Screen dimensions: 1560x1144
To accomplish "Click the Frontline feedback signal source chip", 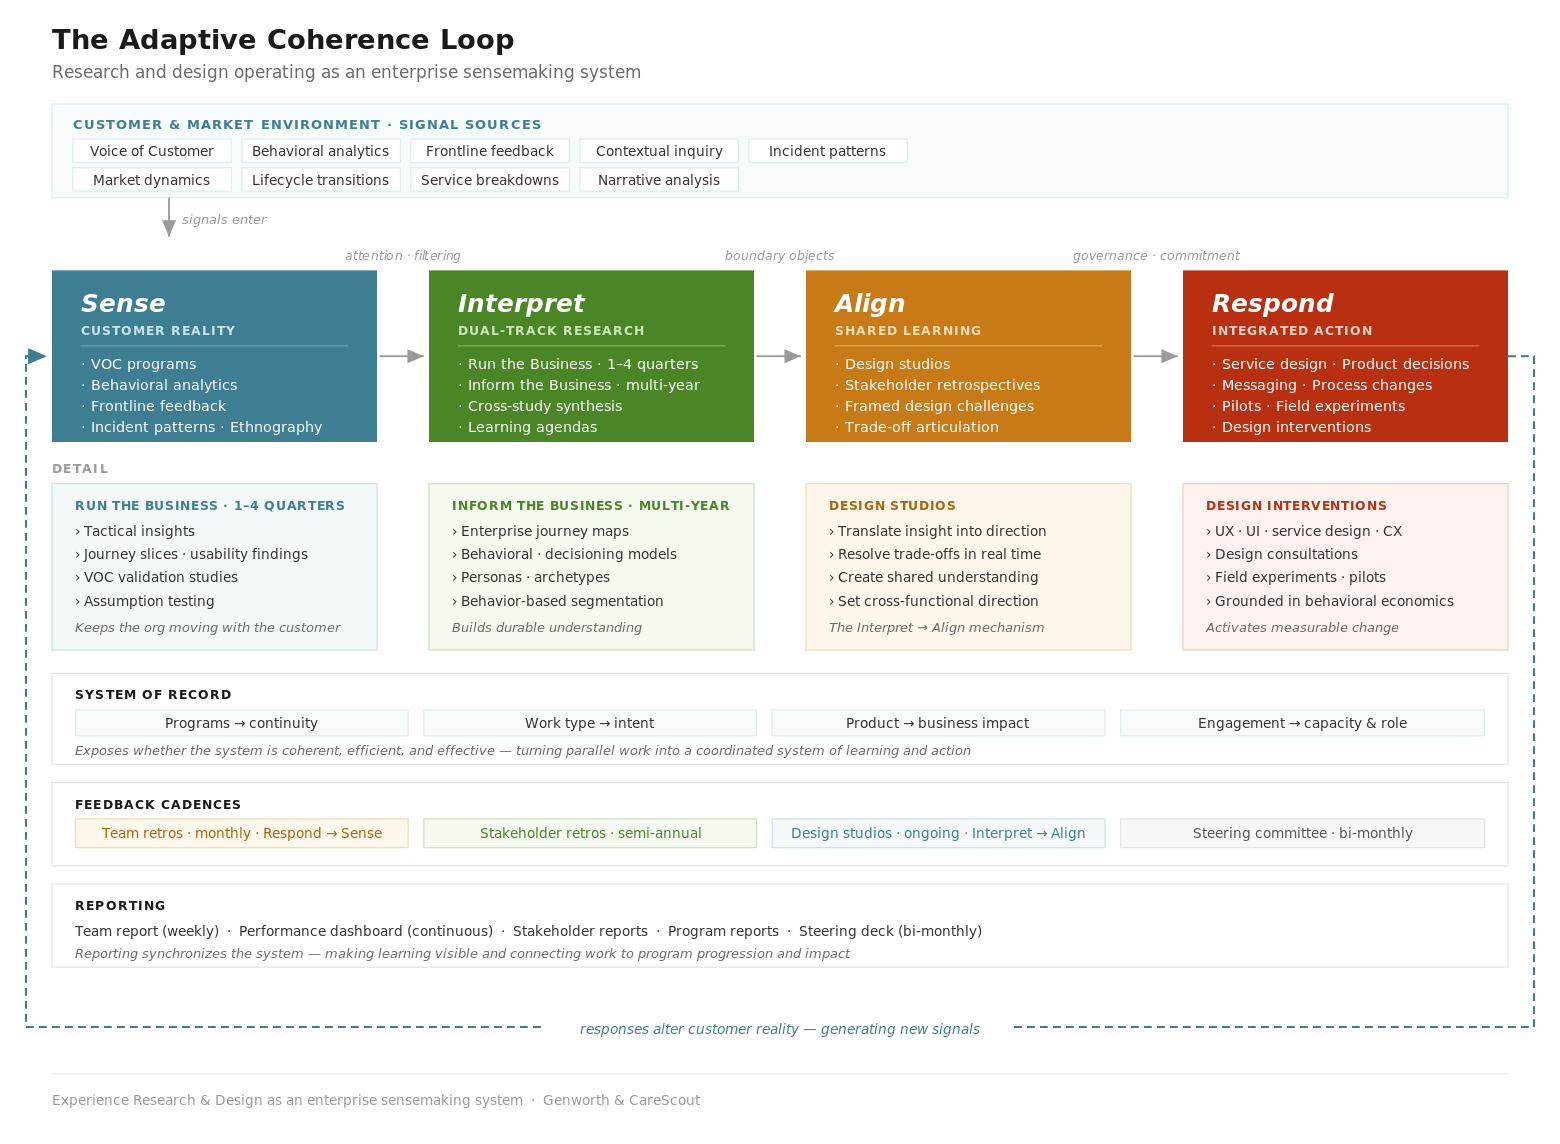I will point(490,151).
